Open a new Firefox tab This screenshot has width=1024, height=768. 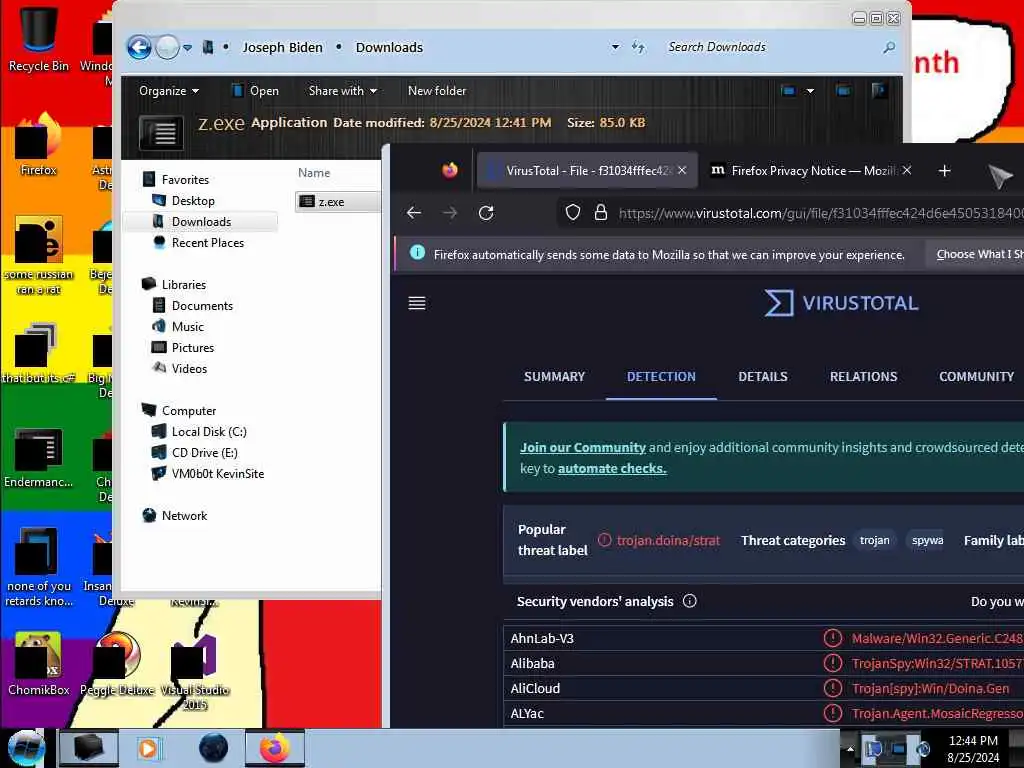(944, 170)
